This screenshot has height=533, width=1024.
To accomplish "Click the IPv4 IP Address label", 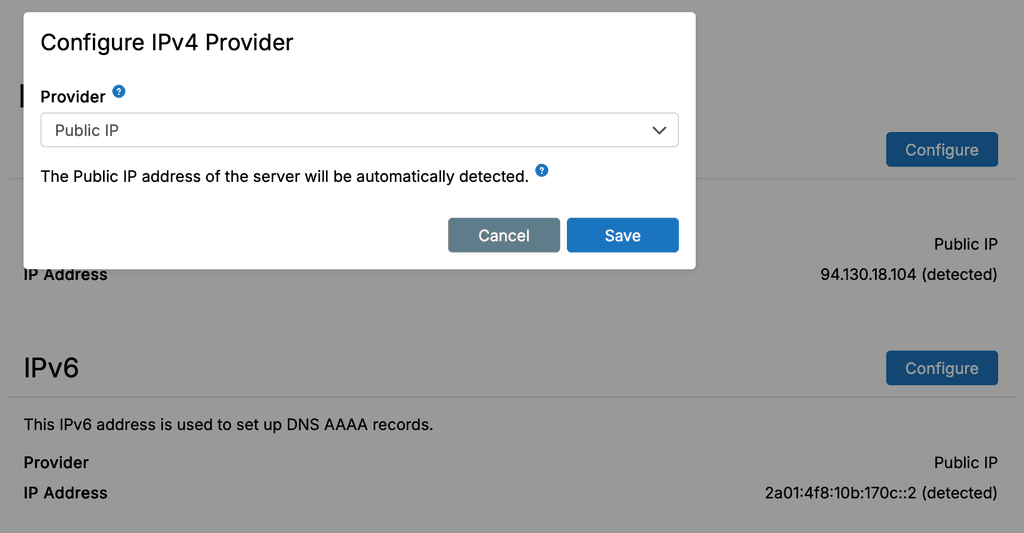I will pyautogui.click(x=65, y=275).
